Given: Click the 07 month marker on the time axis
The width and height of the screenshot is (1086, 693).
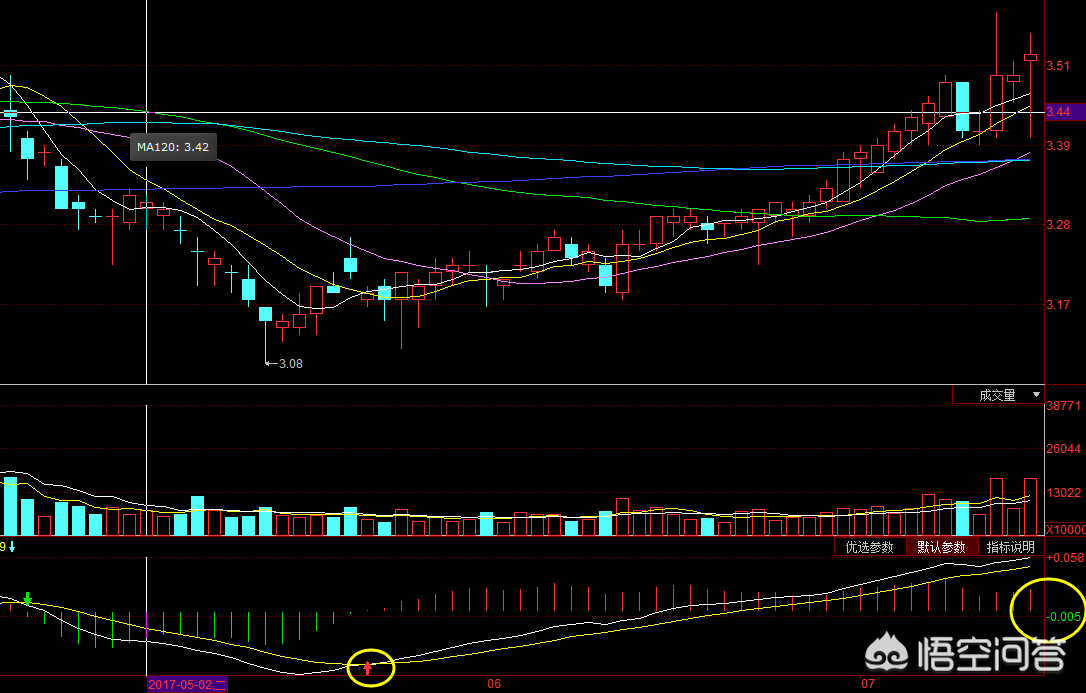Looking at the screenshot, I should point(867,685).
